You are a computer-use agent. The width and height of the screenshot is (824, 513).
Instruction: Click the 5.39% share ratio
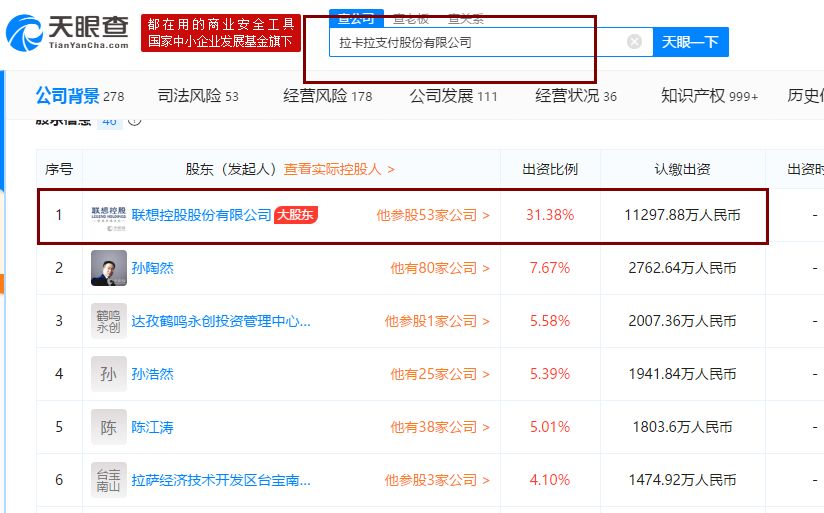[x=550, y=374]
